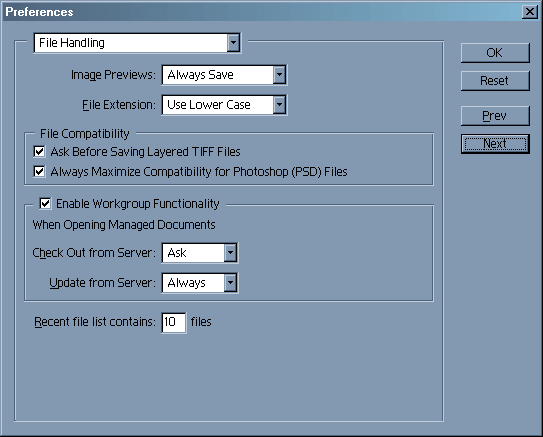Expand the Check Out from Server dropdown

tap(230, 253)
